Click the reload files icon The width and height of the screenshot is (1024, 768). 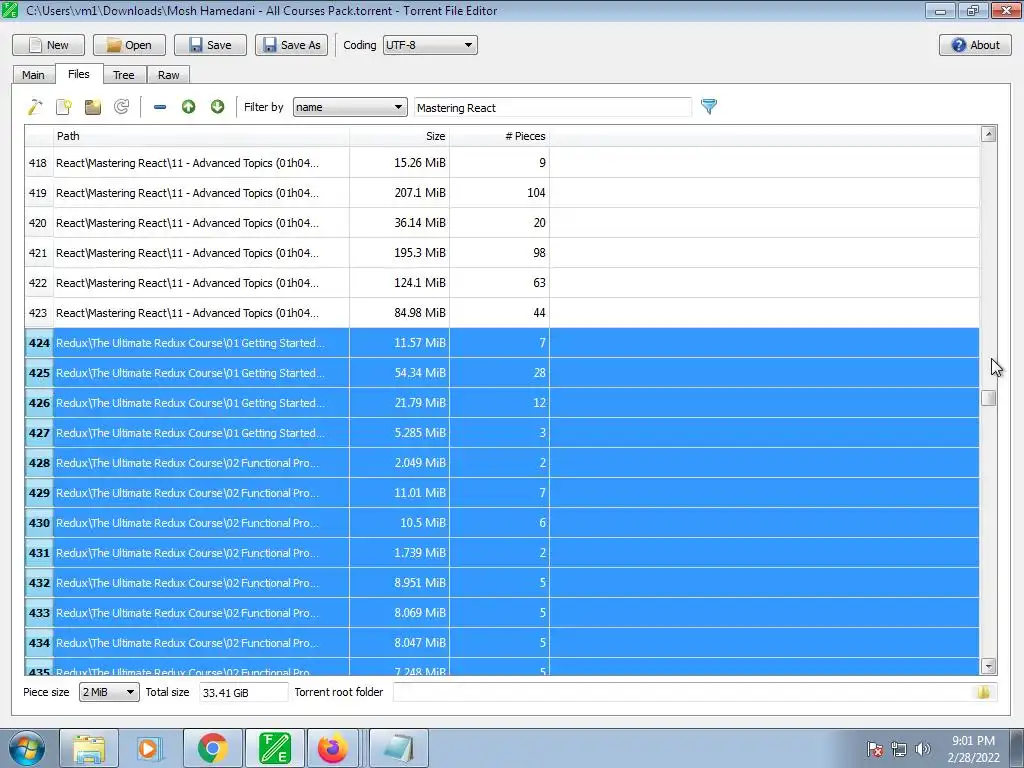121,106
